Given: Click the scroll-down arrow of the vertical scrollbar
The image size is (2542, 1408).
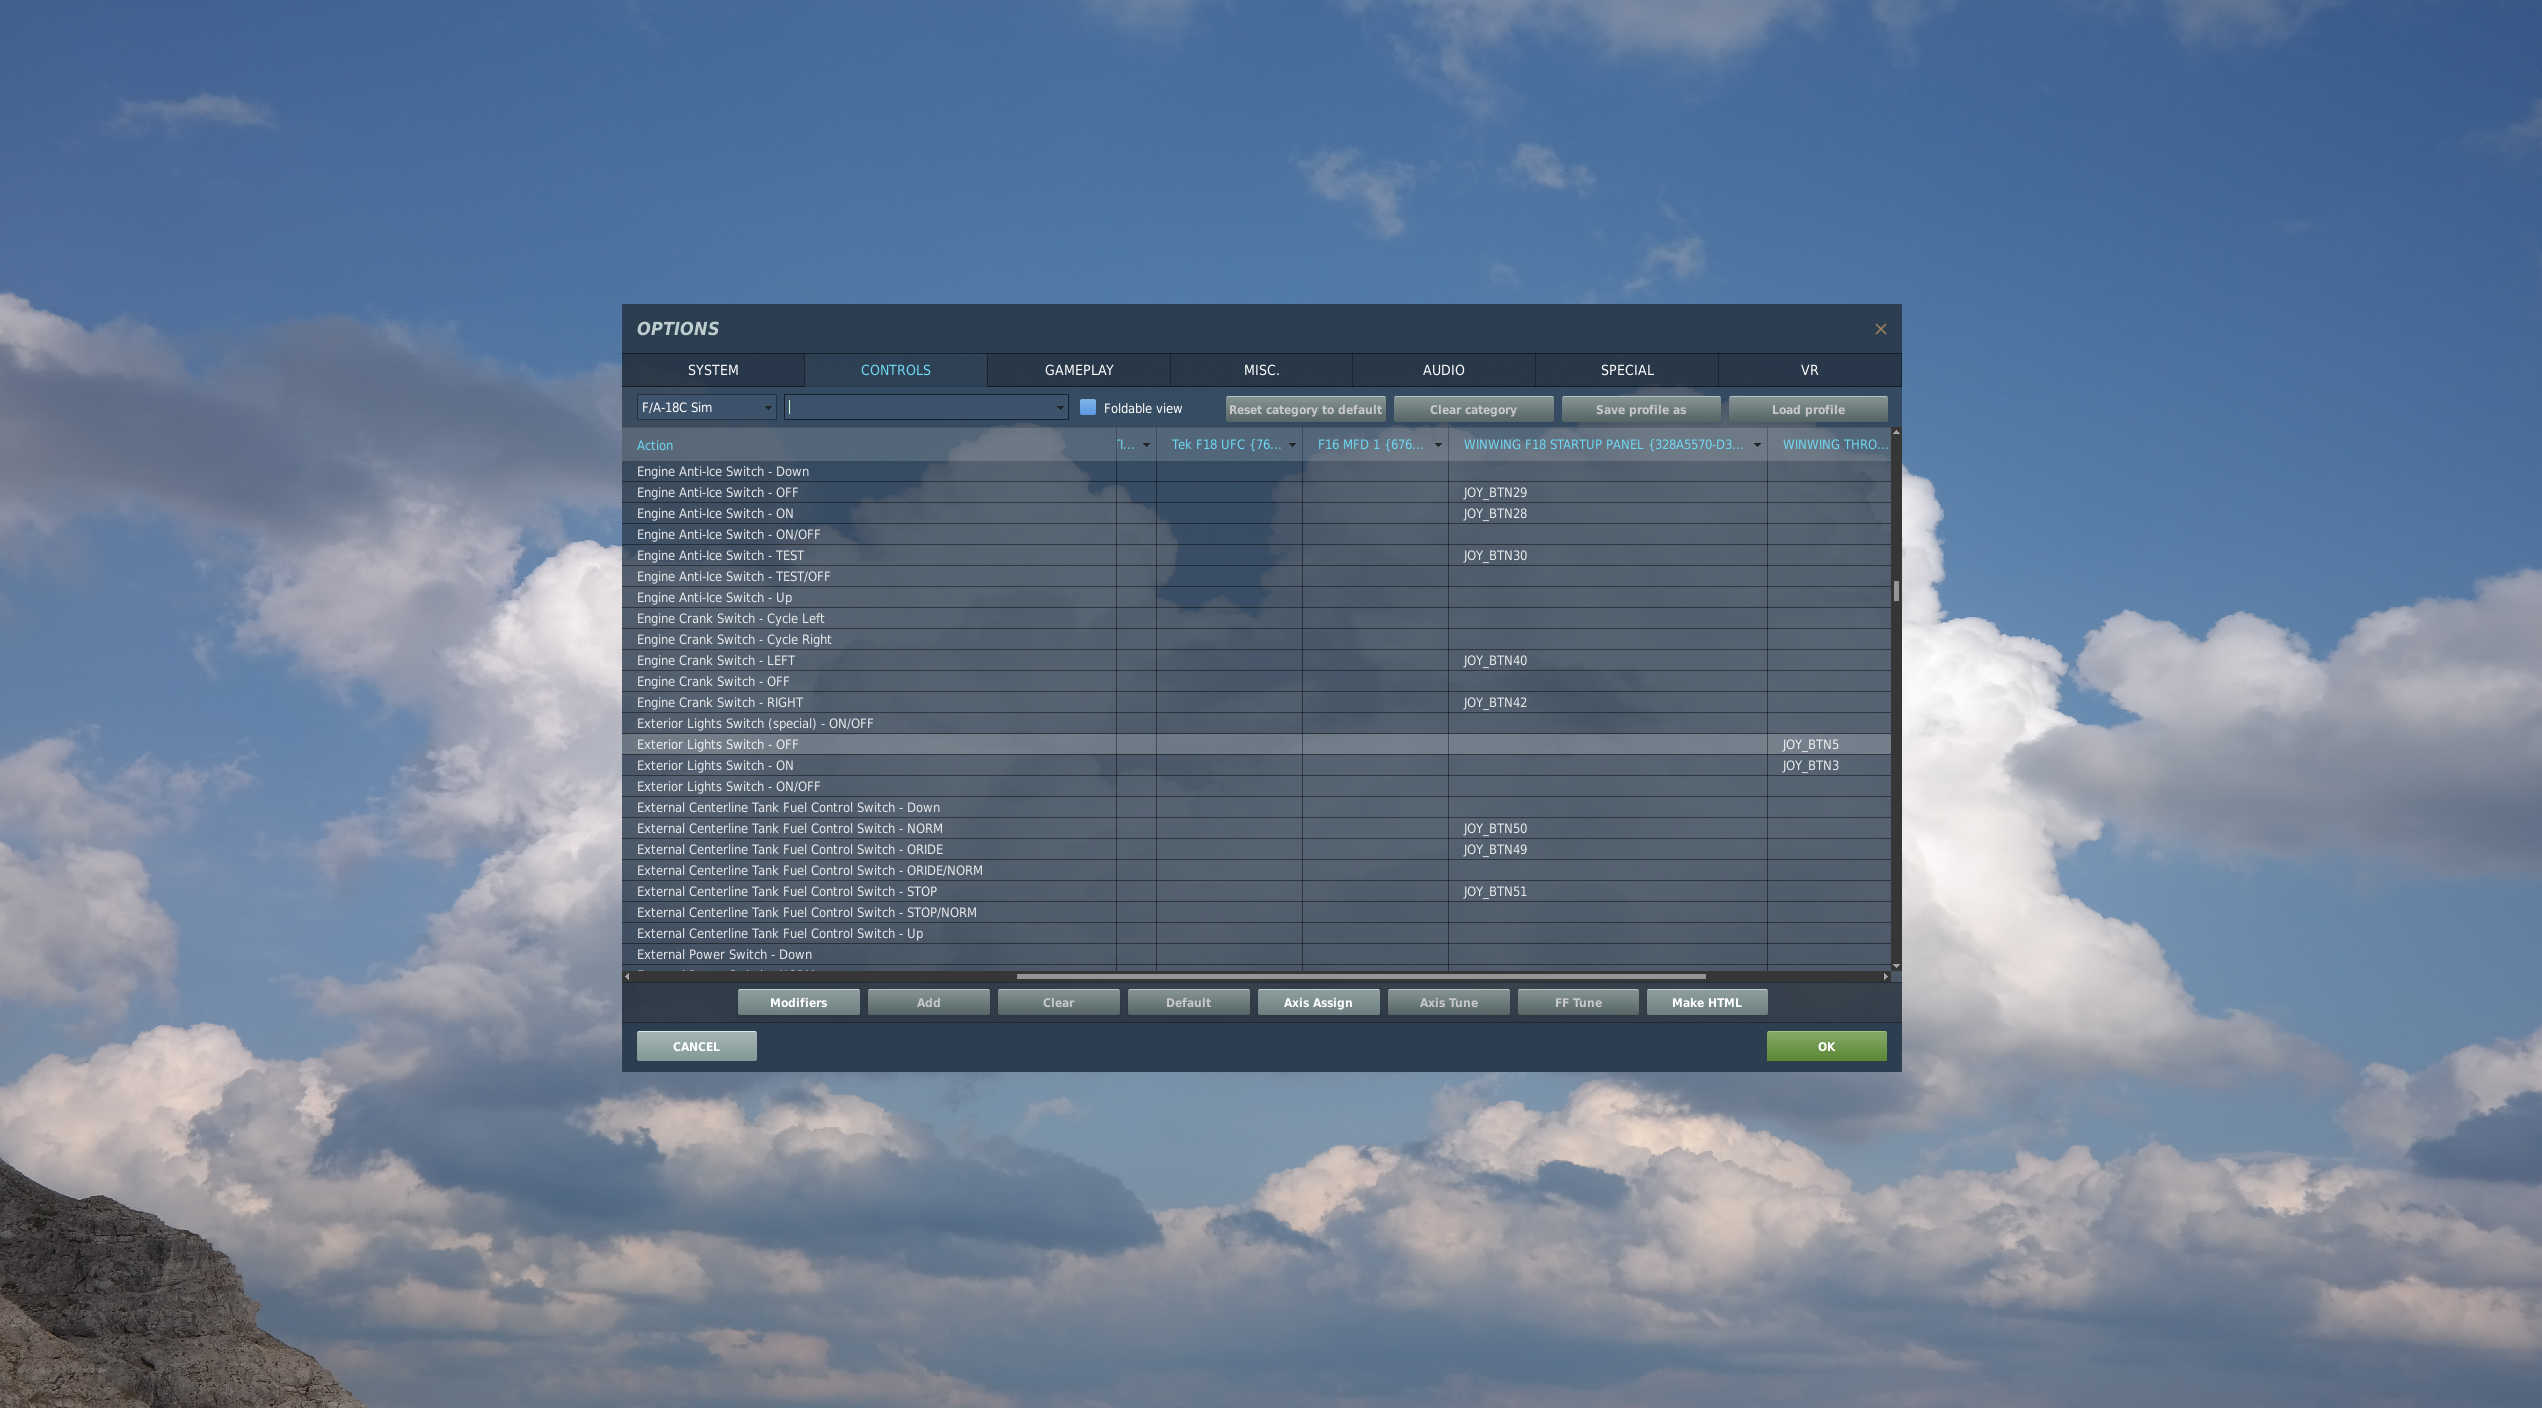Looking at the screenshot, I should click(1896, 965).
